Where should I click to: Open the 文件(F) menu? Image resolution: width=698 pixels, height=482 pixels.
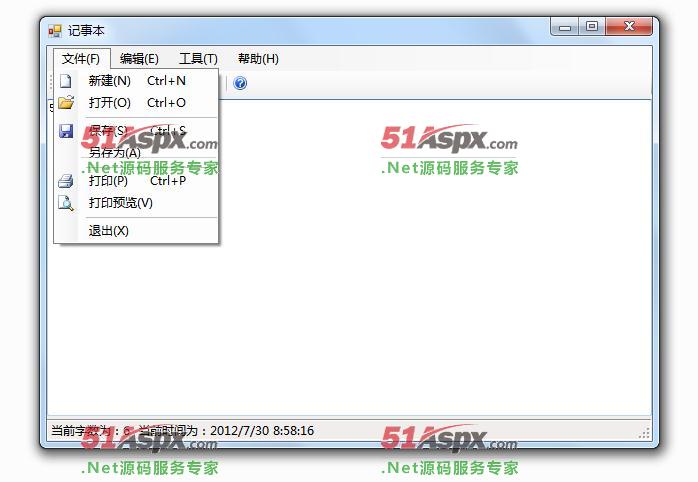[81, 58]
